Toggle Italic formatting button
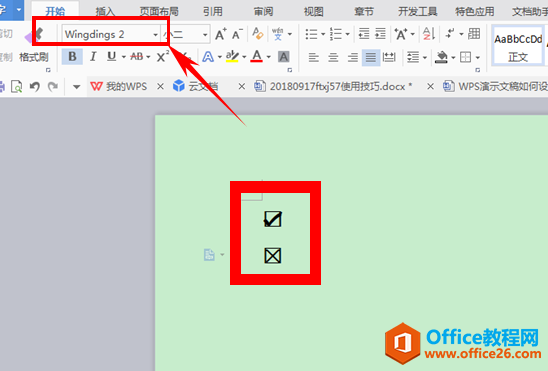Image resolution: width=548 pixels, height=371 pixels. pyautogui.click(x=93, y=57)
